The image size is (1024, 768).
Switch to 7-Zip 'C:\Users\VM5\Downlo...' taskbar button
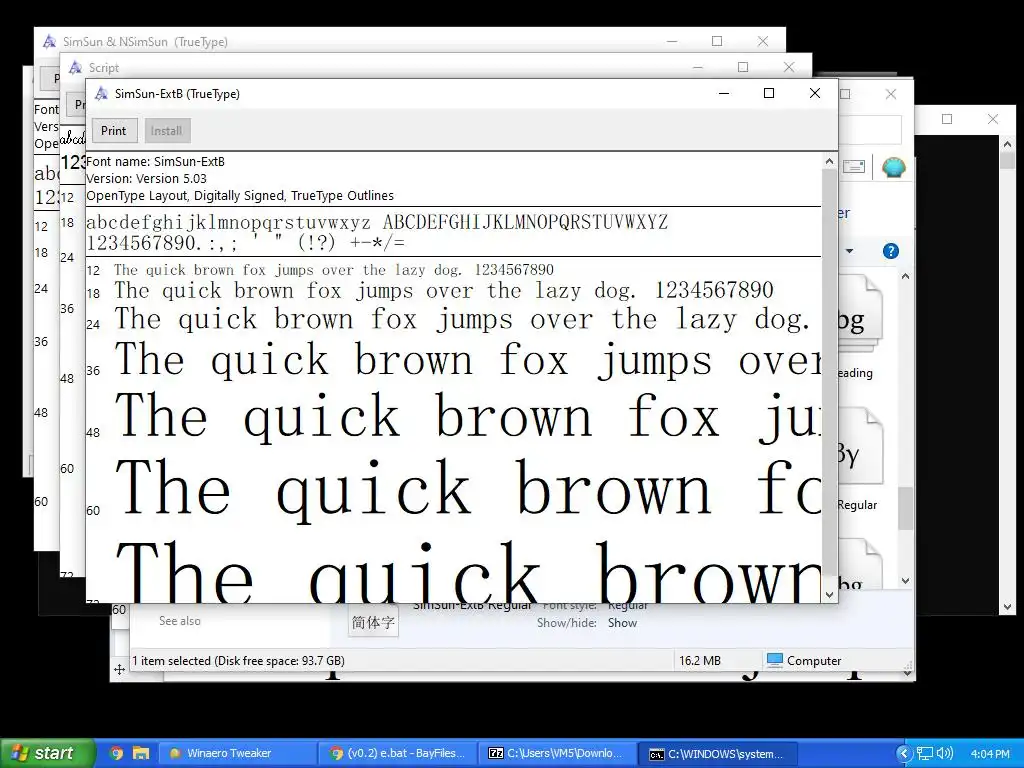(x=558, y=753)
